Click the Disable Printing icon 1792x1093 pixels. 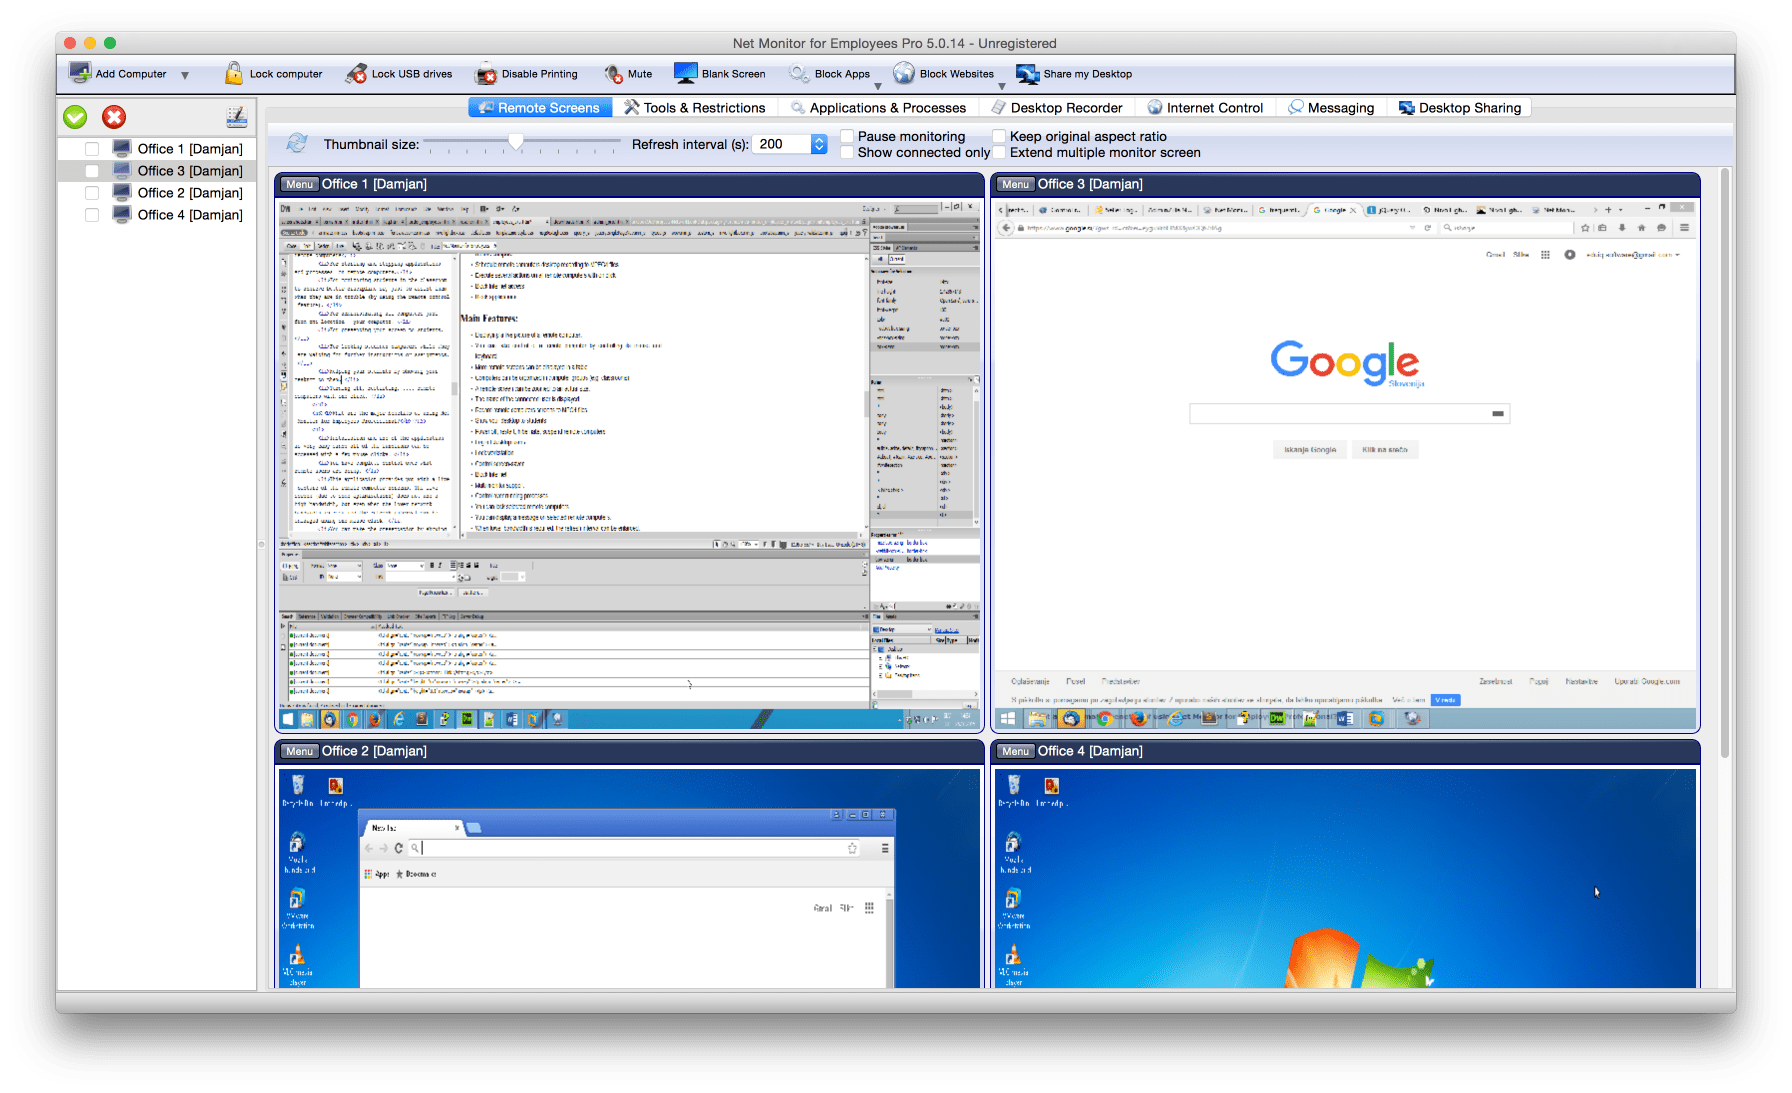486,74
